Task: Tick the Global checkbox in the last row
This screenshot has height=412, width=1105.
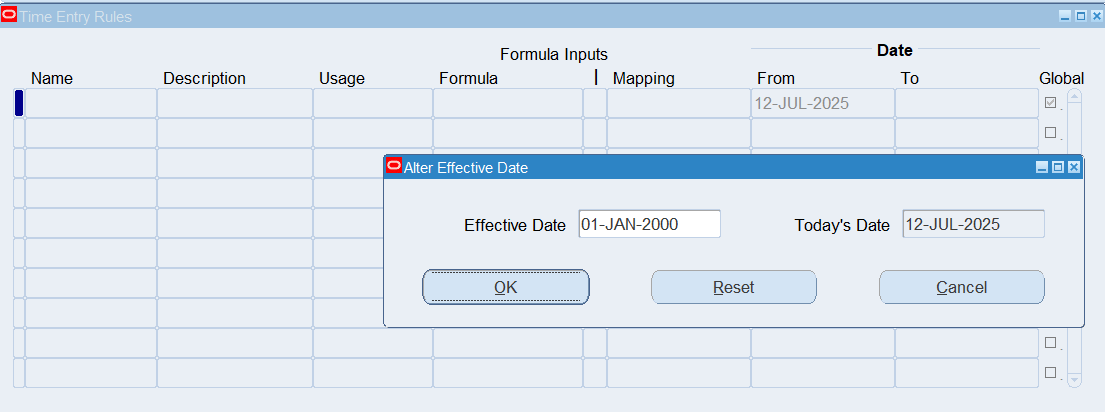Action: (1050, 372)
